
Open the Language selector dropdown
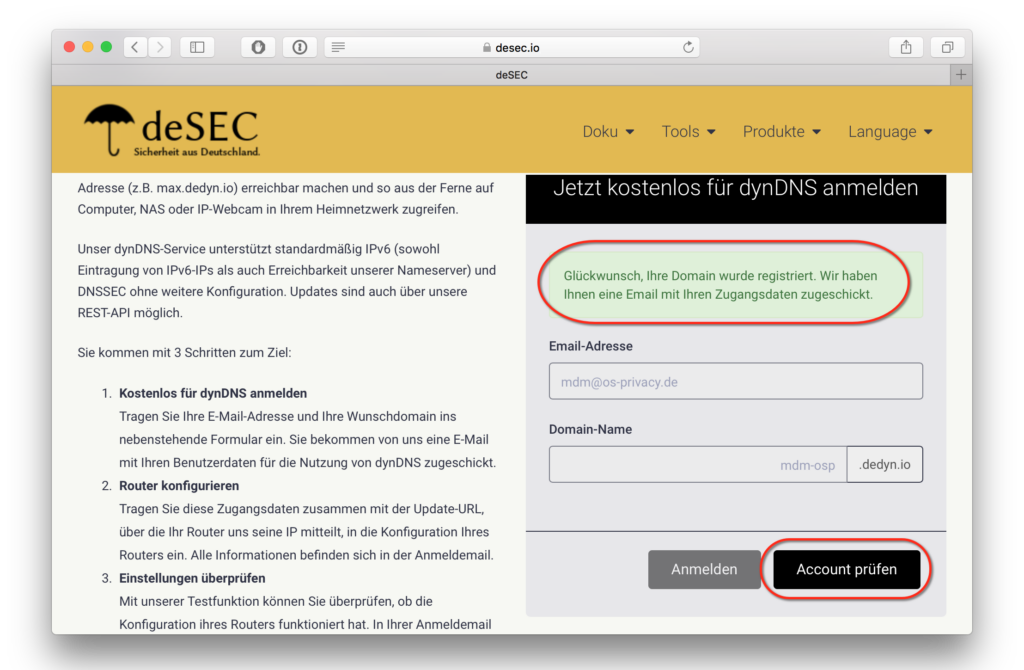[x=890, y=132]
